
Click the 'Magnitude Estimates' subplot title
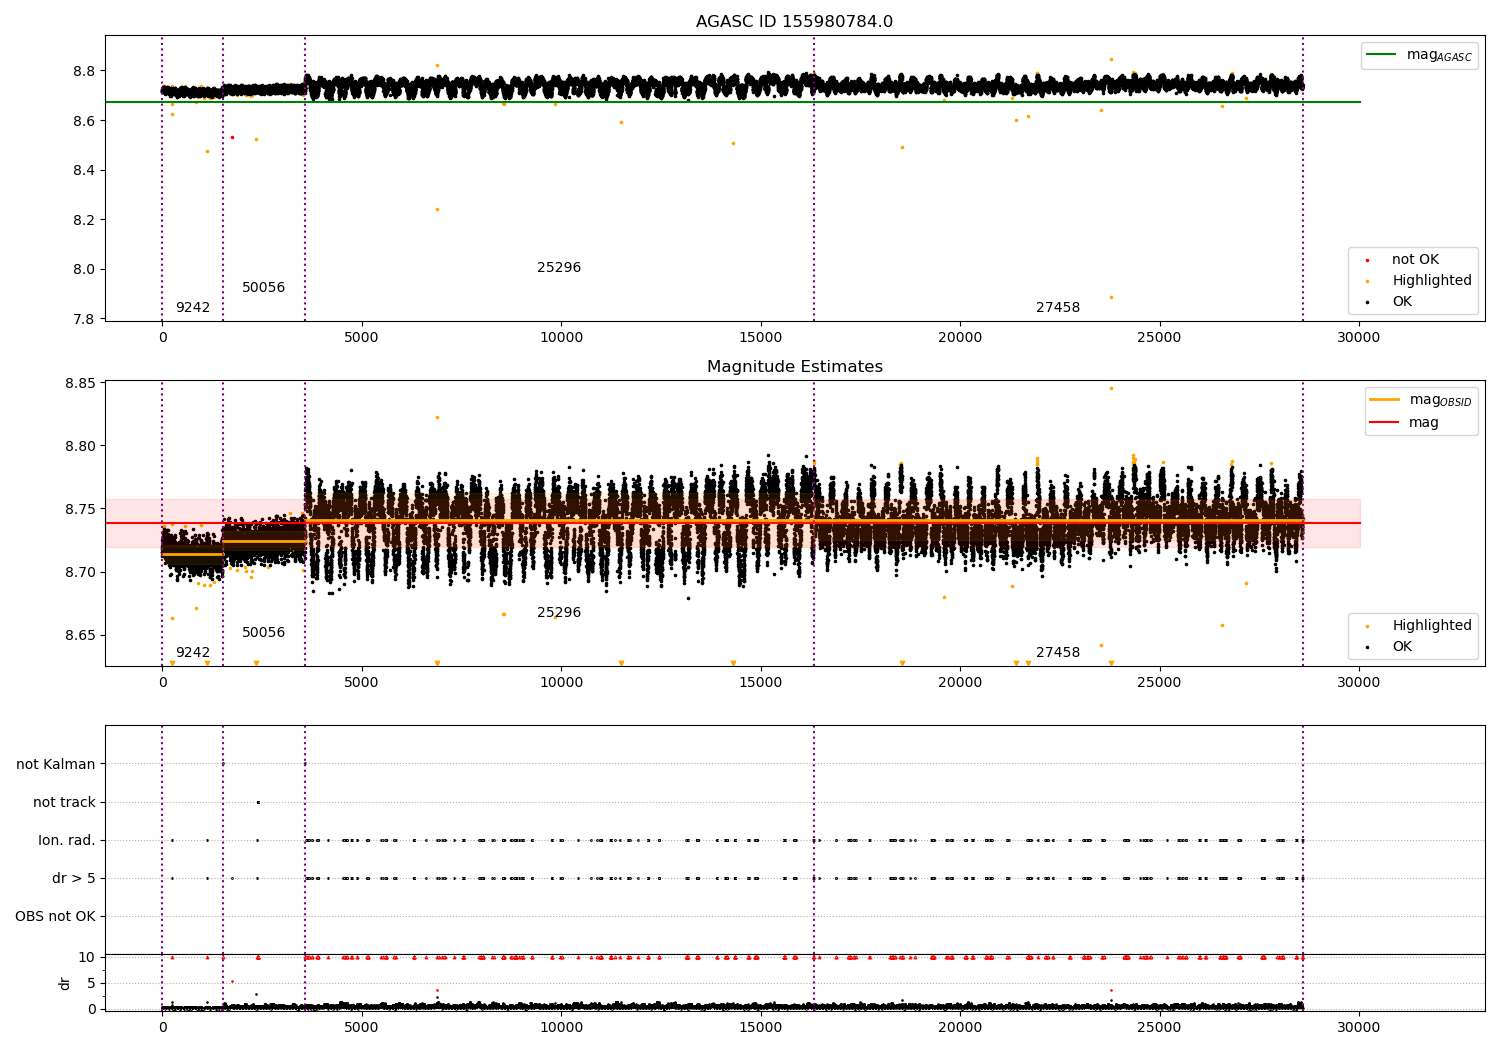point(795,367)
